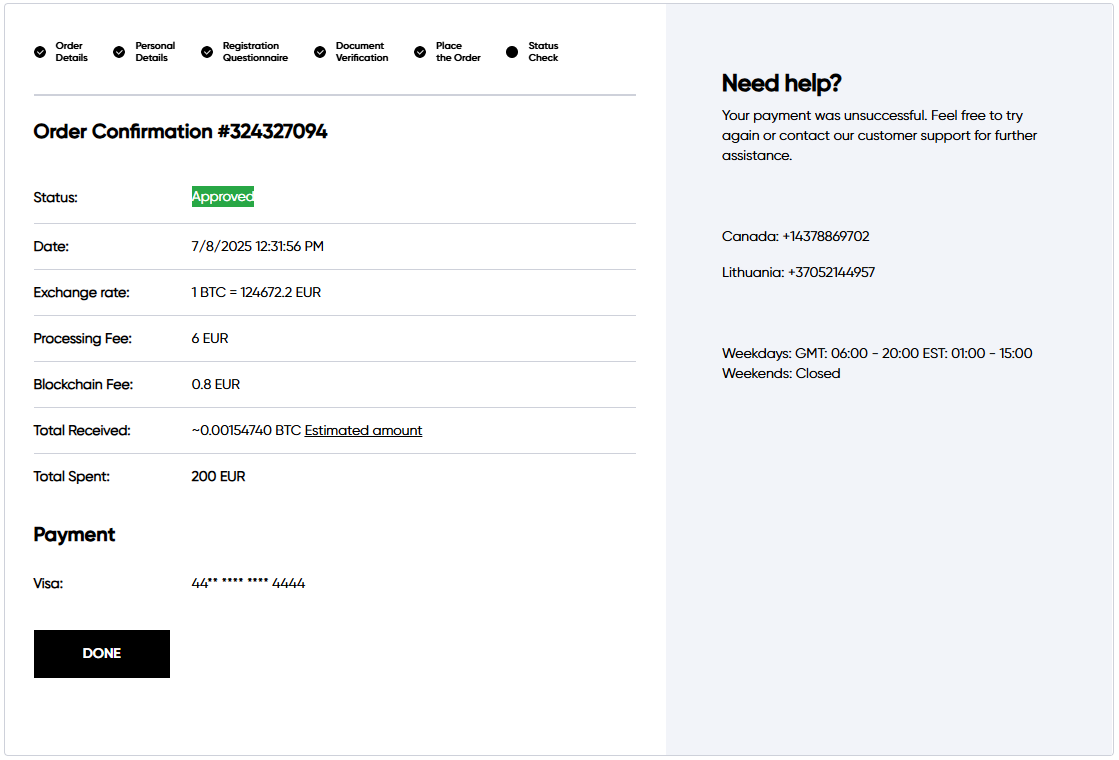This screenshot has height=760, width=1119.
Task: Select the Order Details step label
Action: 71,52
